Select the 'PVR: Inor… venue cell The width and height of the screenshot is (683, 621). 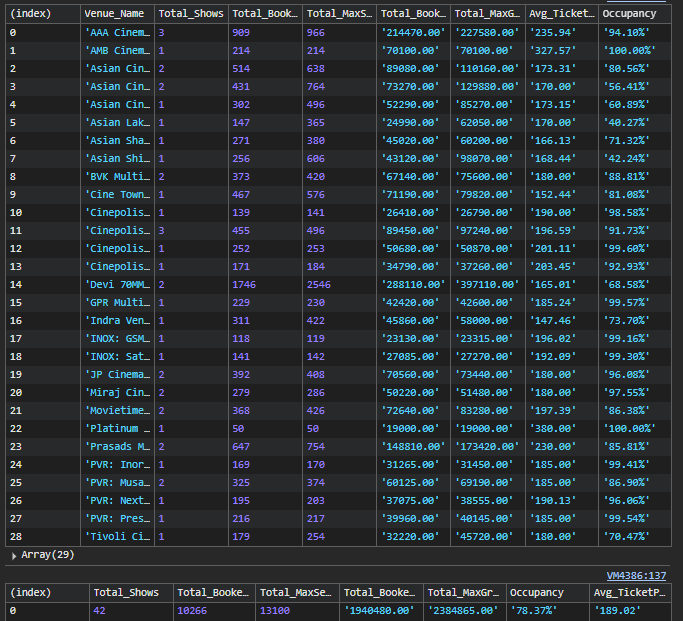pos(117,465)
